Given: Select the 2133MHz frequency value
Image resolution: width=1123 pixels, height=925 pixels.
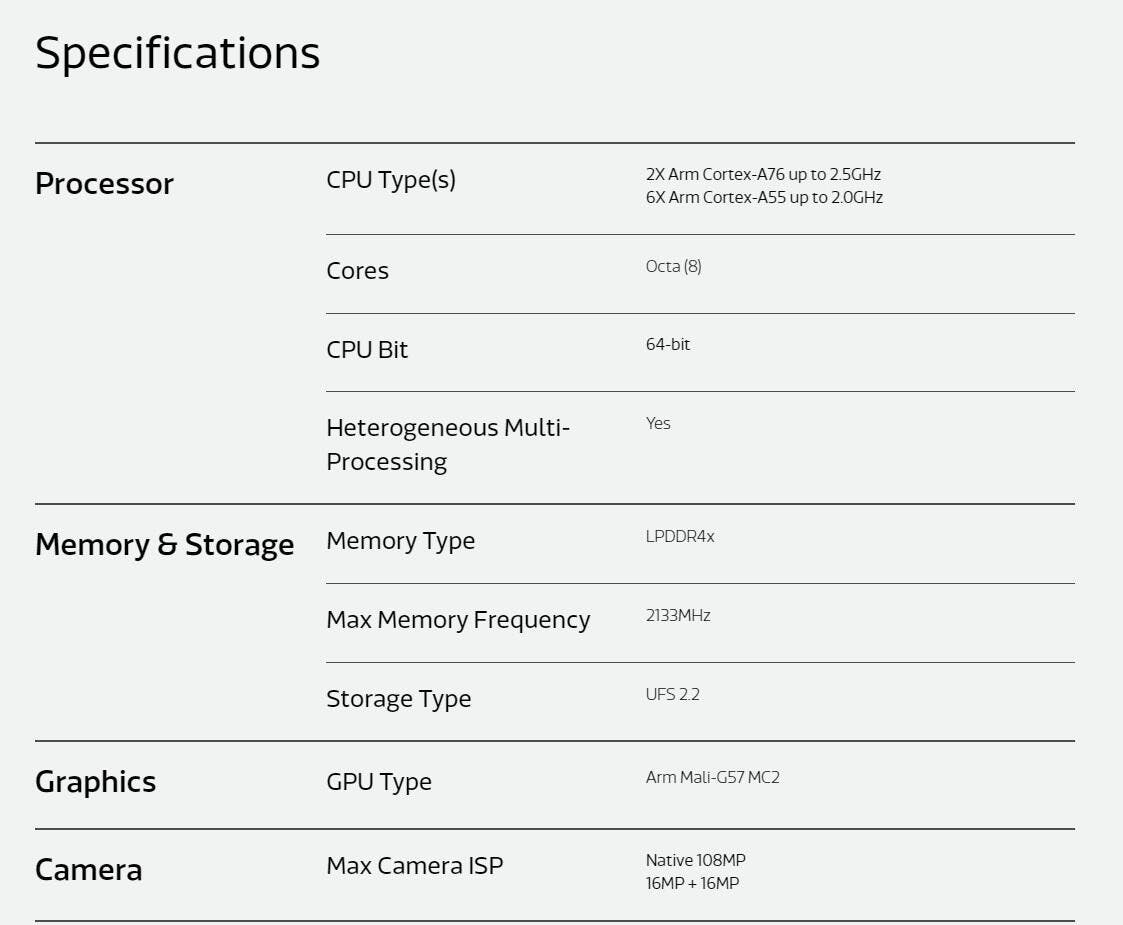Looking at the screenshot, I should tap(678, 615).
